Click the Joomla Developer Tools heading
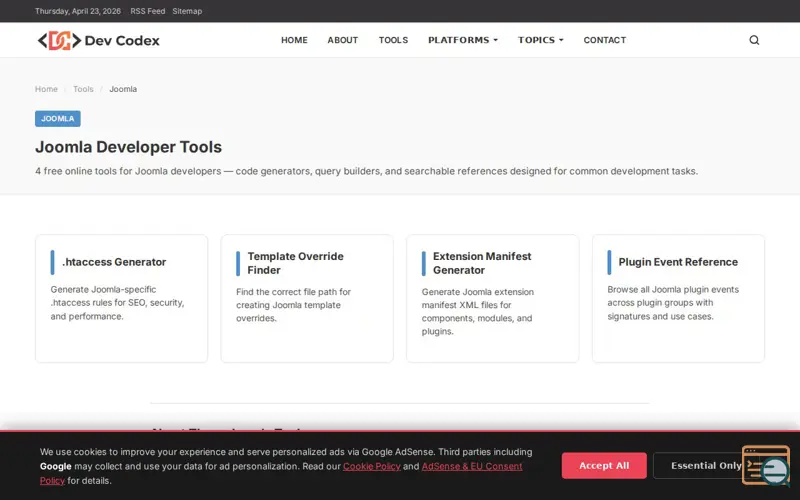The image size is (800, 500). (x=129, y=147)
